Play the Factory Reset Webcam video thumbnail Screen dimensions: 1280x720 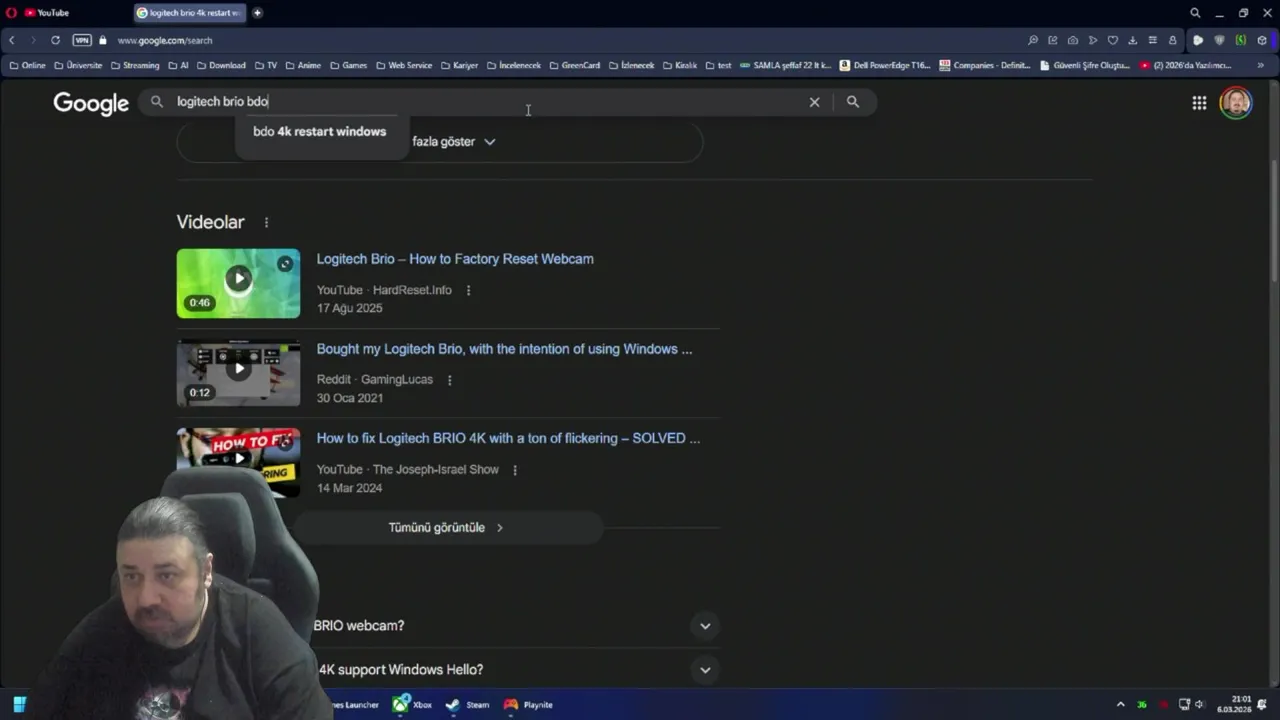tap(238, 283)
